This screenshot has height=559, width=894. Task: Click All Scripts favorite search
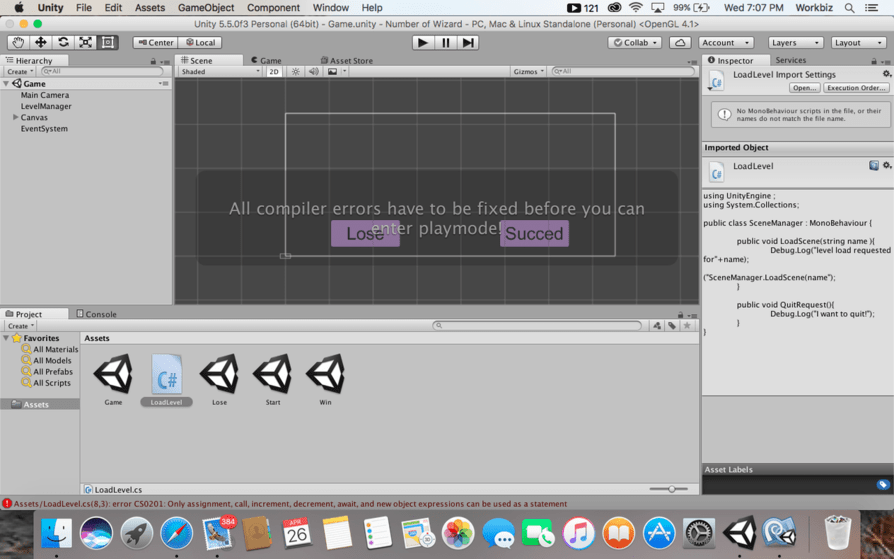(46, 383)
